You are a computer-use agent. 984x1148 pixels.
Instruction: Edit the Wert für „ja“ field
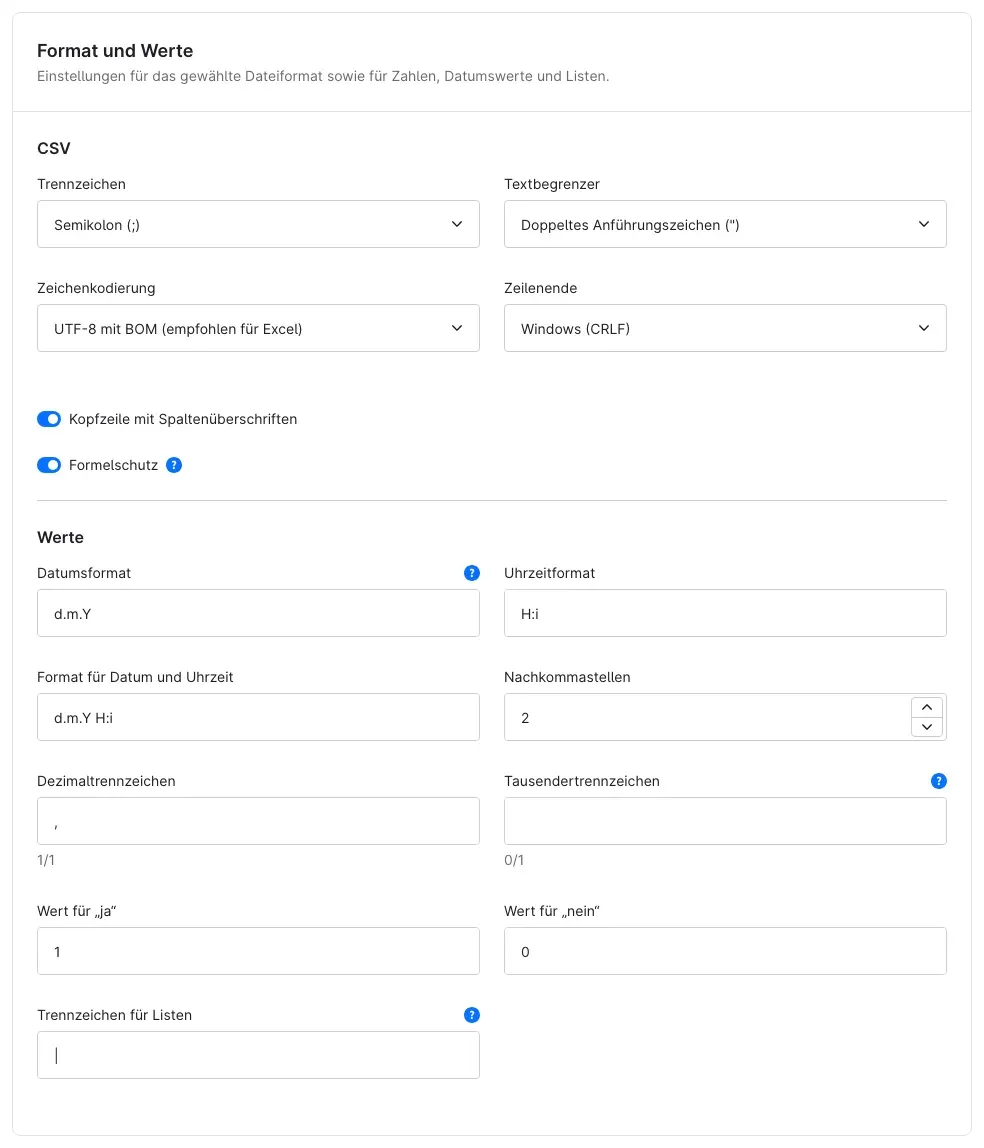pyautogui.click(x=258, y=951)
